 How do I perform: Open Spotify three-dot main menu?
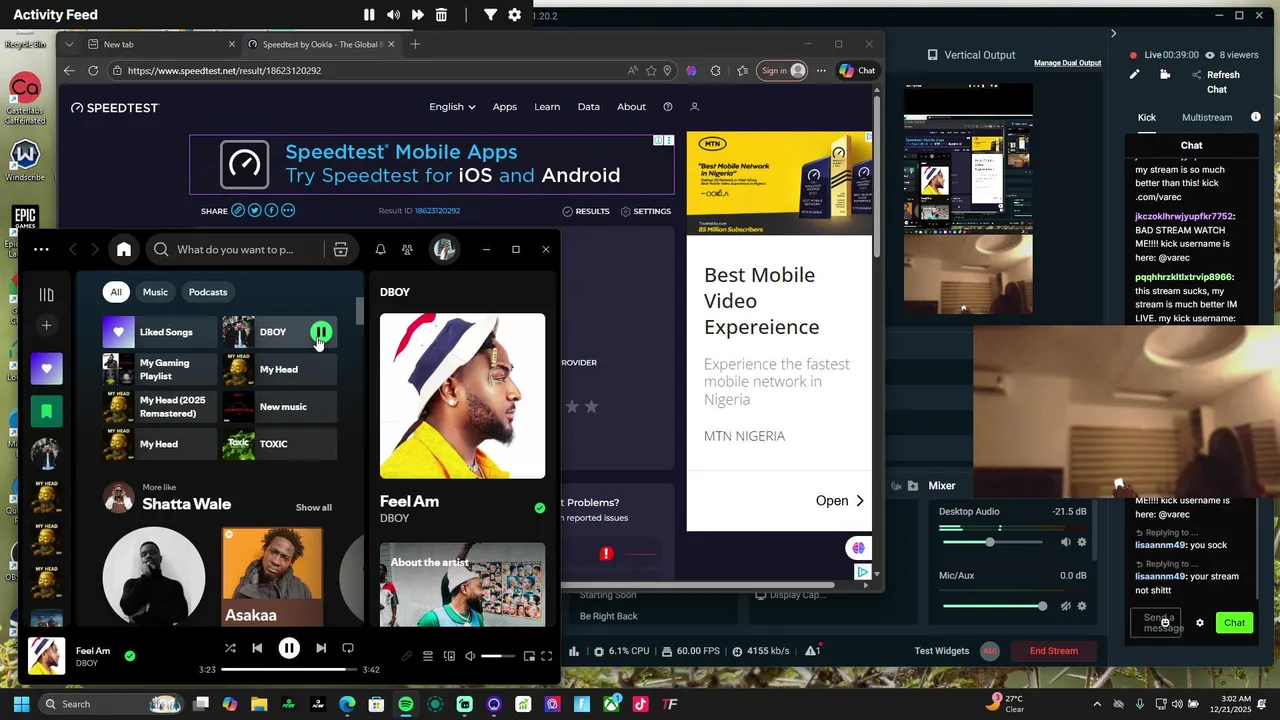pyautogui.click(x=41, y=249)
